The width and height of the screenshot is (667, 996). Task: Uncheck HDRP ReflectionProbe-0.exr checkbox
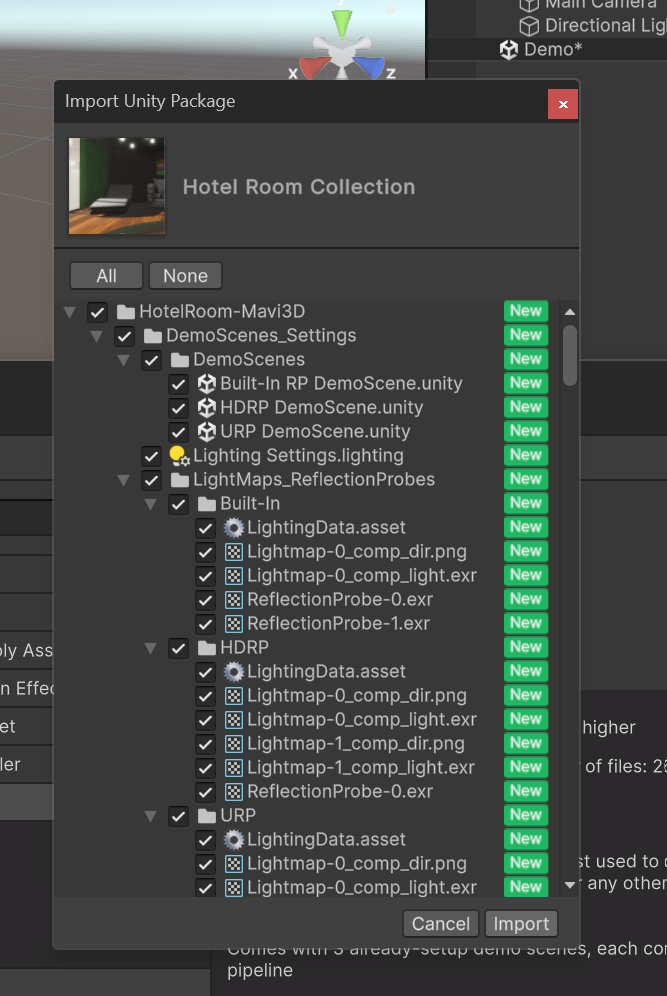205,792
